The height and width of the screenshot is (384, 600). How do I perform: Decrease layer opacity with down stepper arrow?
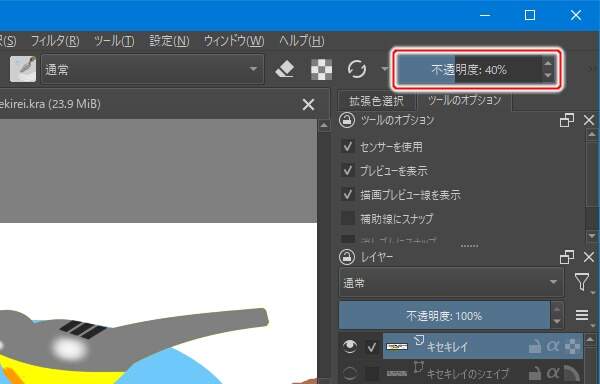[x=557, y=322]
